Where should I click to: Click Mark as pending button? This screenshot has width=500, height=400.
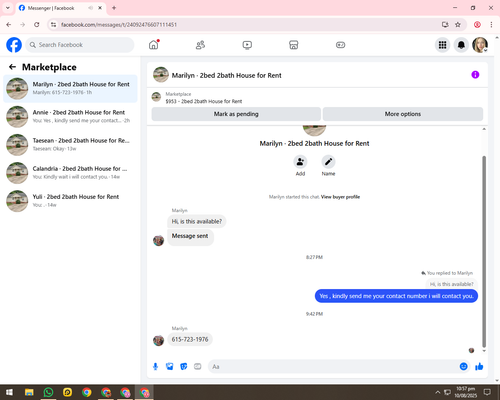[236, 114]
